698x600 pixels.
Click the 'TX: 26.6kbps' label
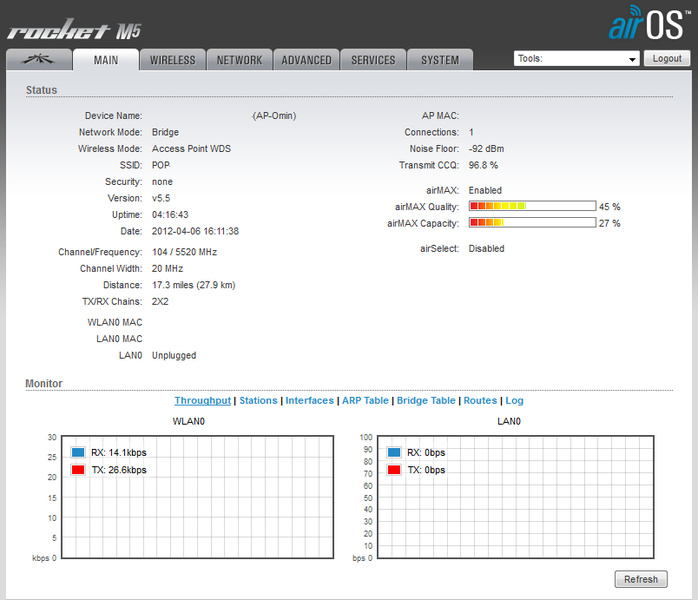click(x=119, y=470)
